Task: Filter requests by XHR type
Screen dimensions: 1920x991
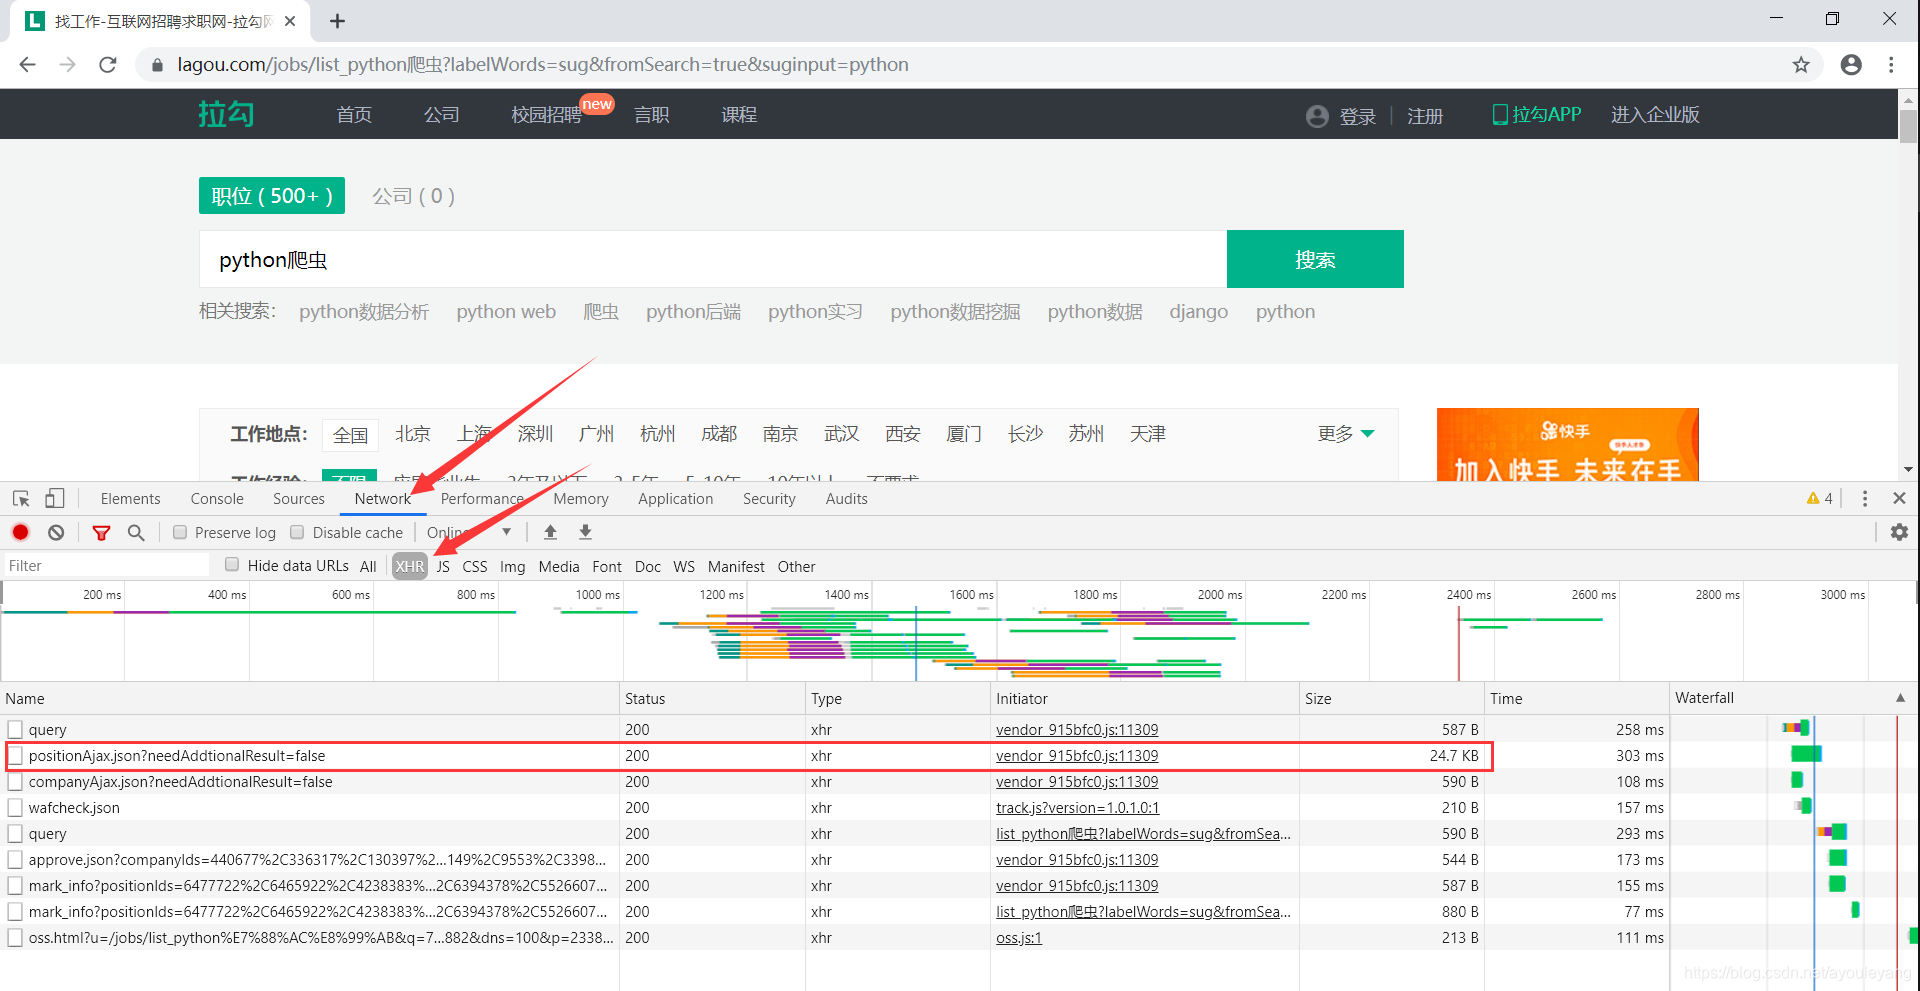Action: [410, 566]
